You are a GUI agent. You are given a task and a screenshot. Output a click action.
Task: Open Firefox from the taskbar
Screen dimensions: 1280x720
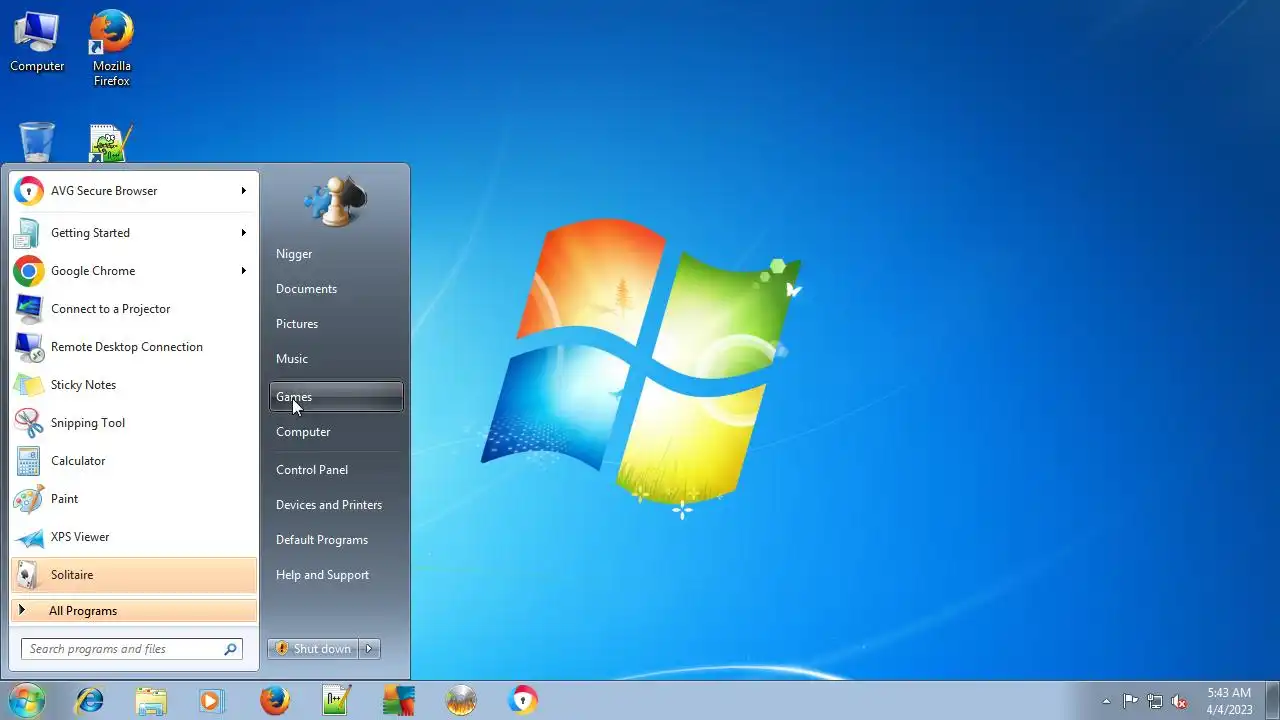[275, 700]
